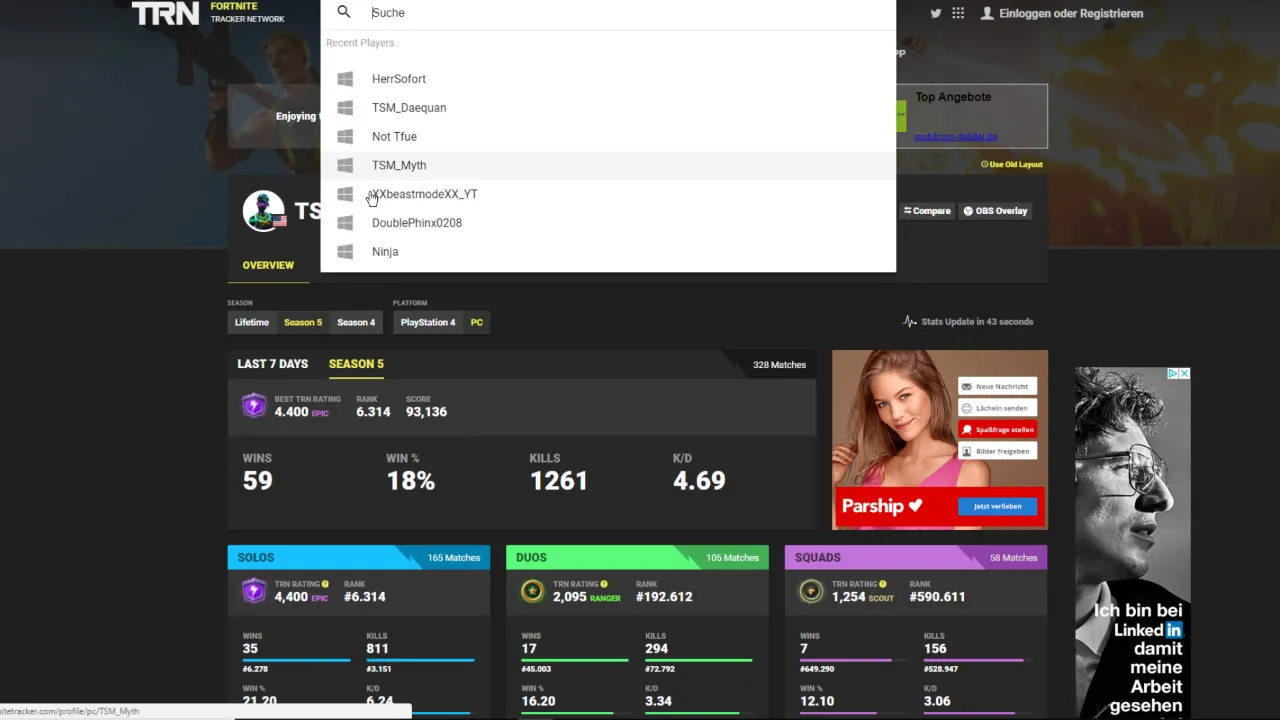
Task: Click the Squads Scout rating badge
Action: tap(811, 591)
